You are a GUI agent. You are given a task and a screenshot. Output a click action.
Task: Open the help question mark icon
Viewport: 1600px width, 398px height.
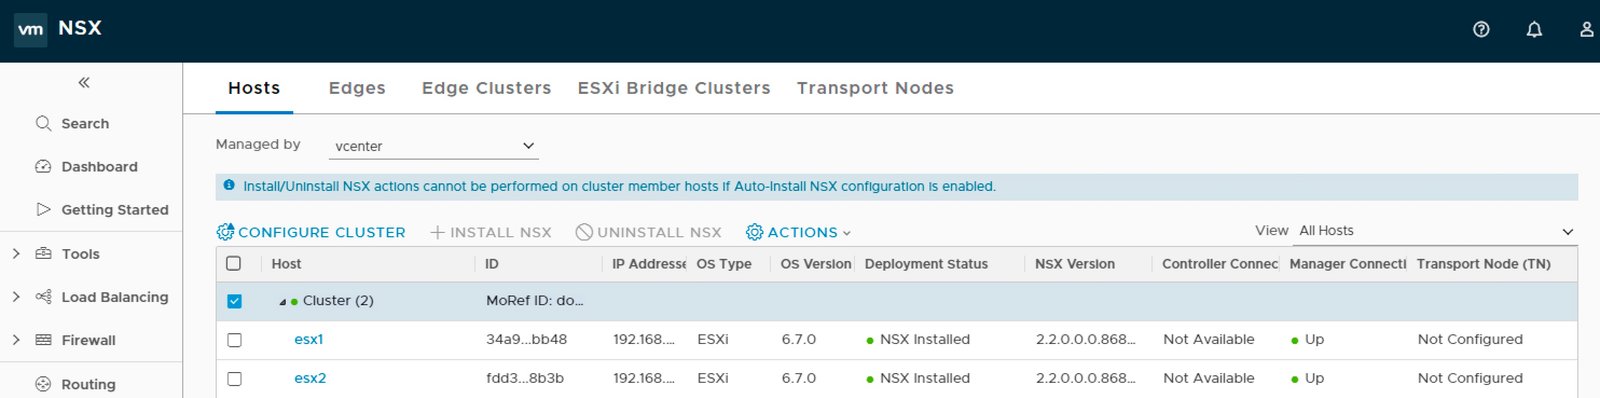(x=1481, y=30)
